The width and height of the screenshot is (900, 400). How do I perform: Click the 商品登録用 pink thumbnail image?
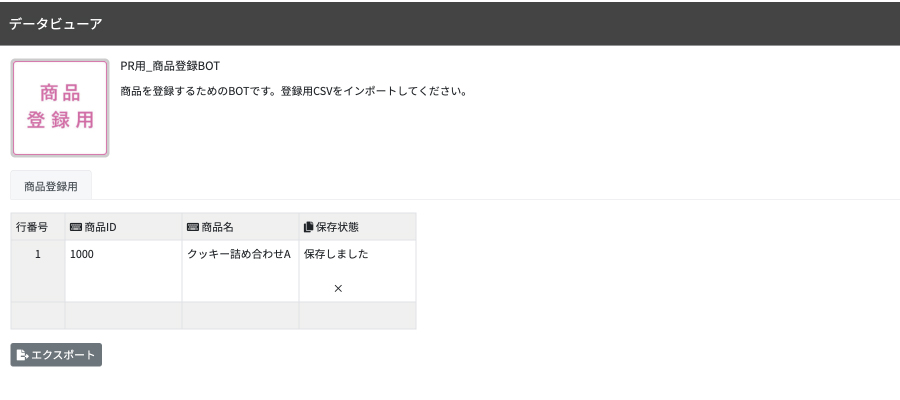coord(60,108)
